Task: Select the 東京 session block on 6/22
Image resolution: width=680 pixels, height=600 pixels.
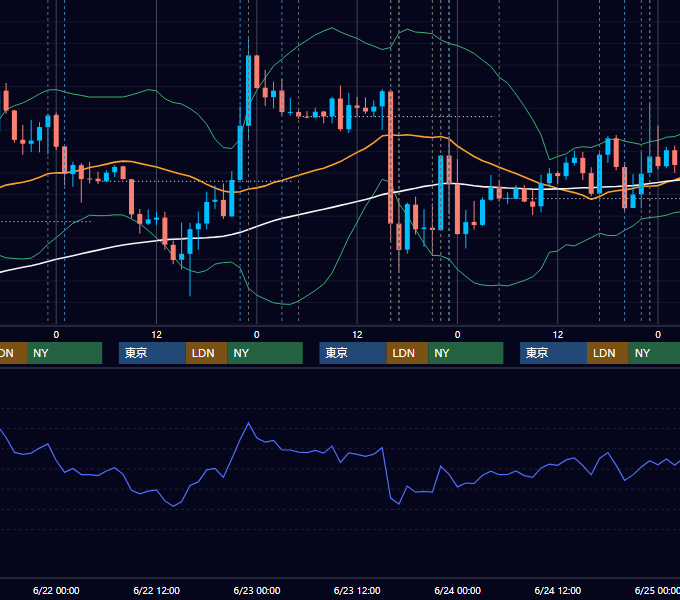Action: [x=152, y=353]
